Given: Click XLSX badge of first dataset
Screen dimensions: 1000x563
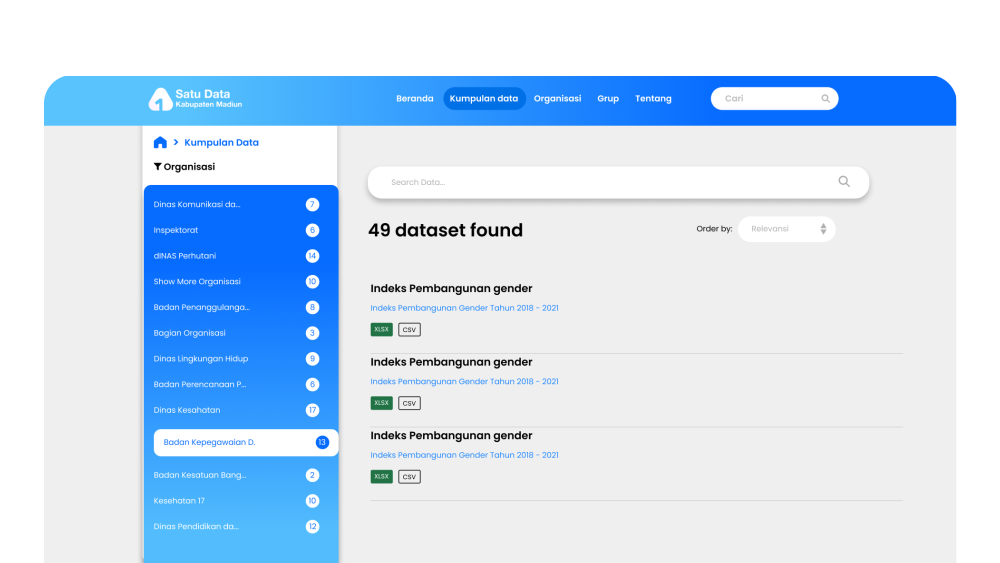Looking at the screenshot, I should tap(381, 329).
